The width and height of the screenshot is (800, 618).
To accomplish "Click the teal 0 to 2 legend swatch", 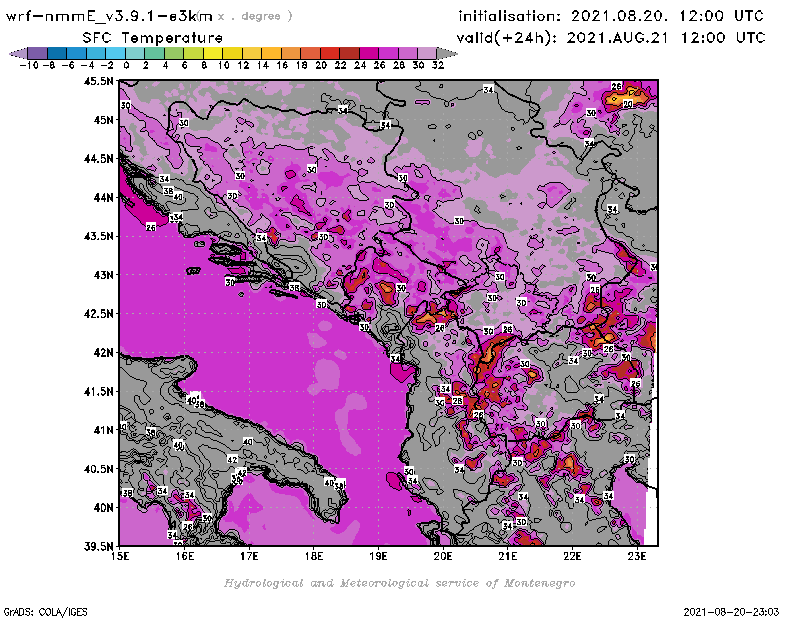I will [x=135, y=53].
